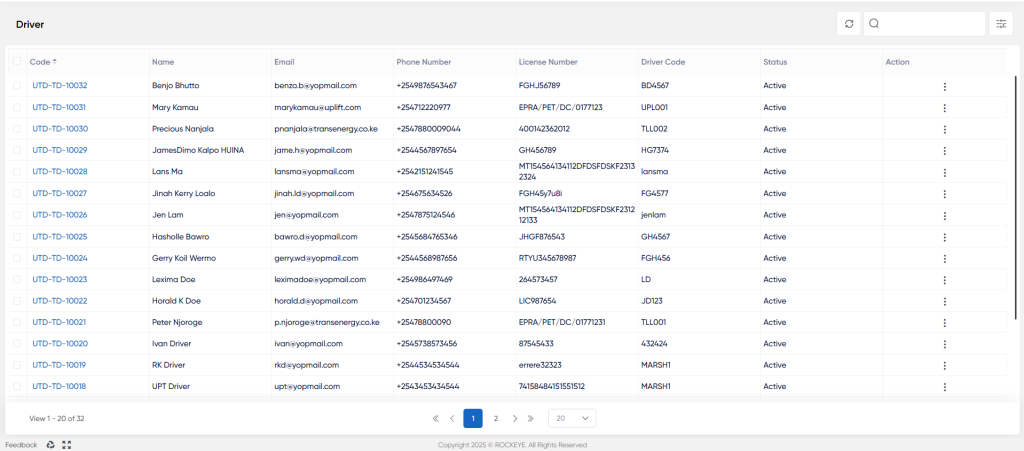The height and width of the screenshot is (451, 1024).
Task: Open the filter settings icon
Action: point(1000,24)
